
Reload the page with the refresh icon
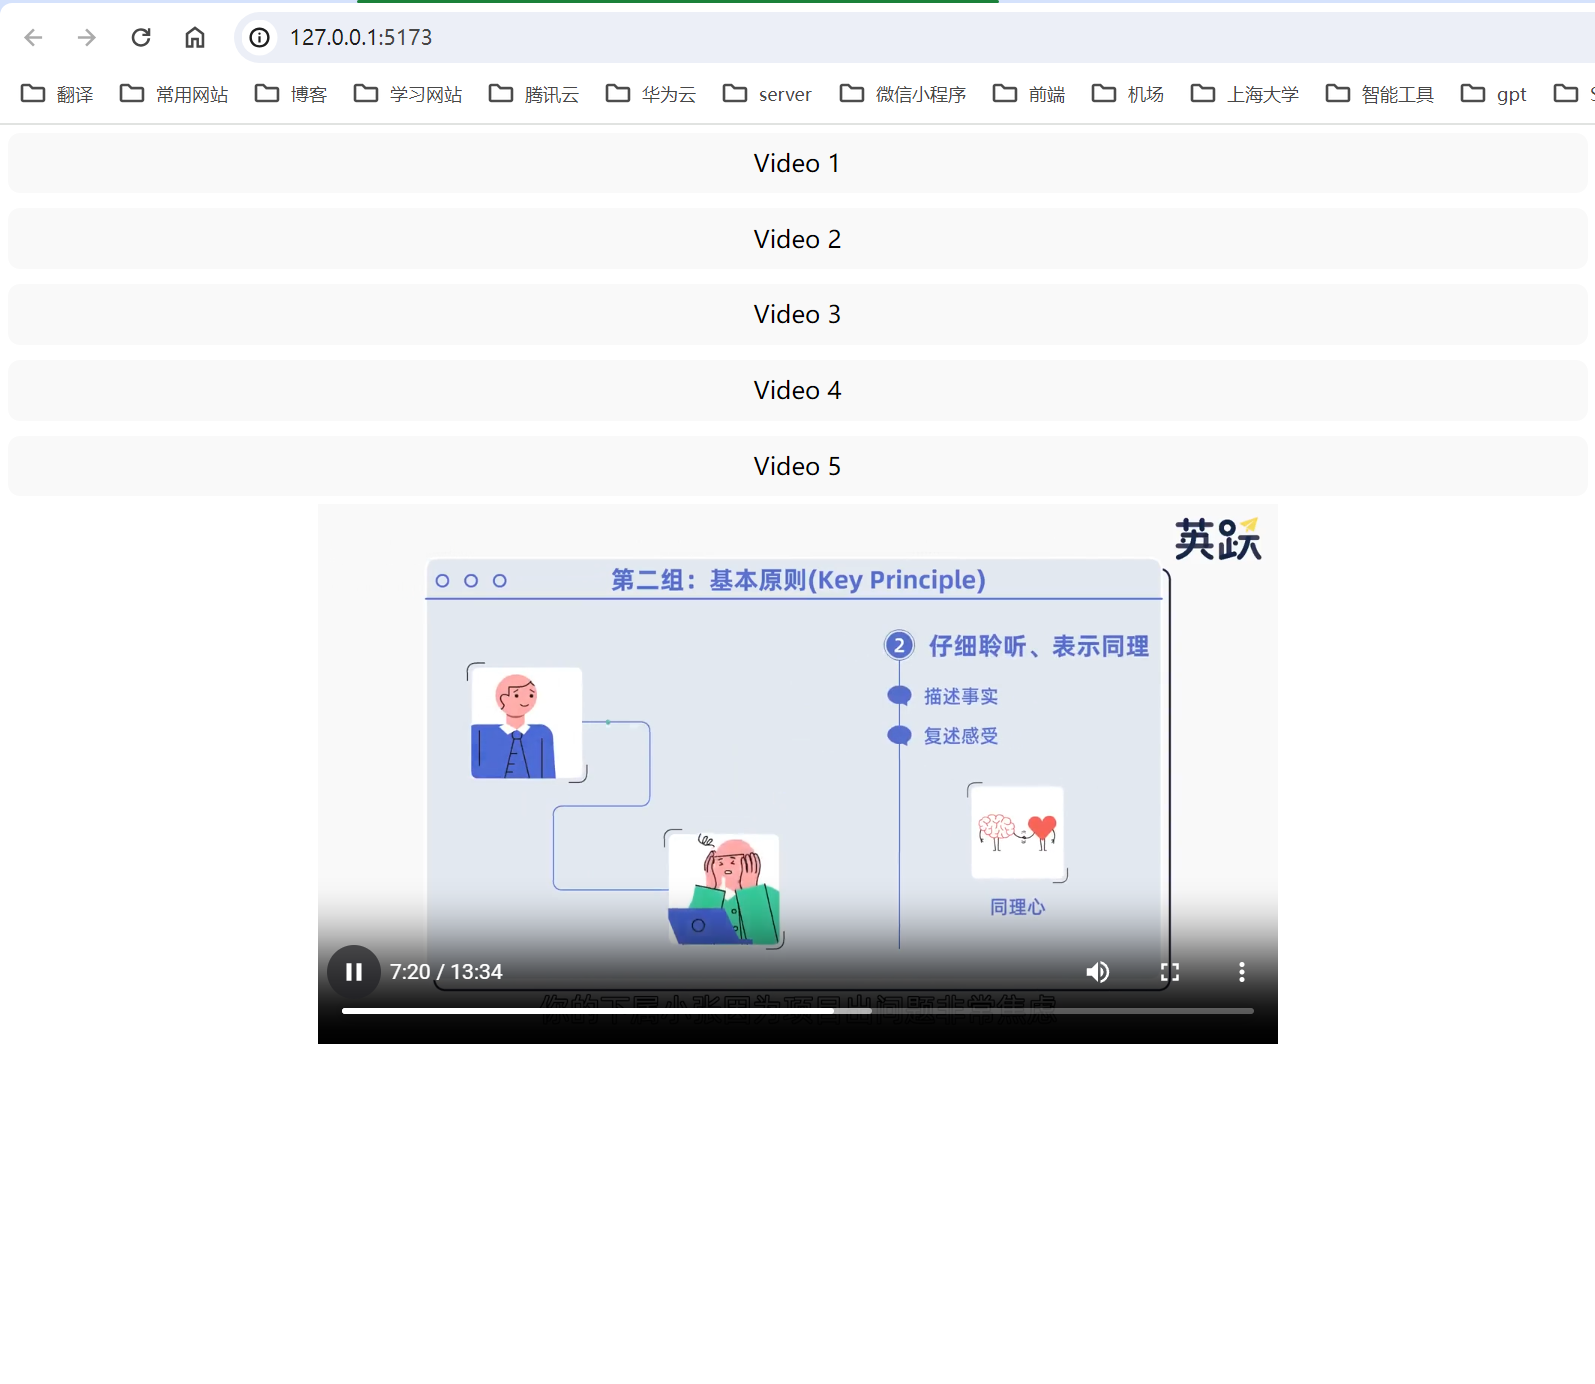point(141,37)
